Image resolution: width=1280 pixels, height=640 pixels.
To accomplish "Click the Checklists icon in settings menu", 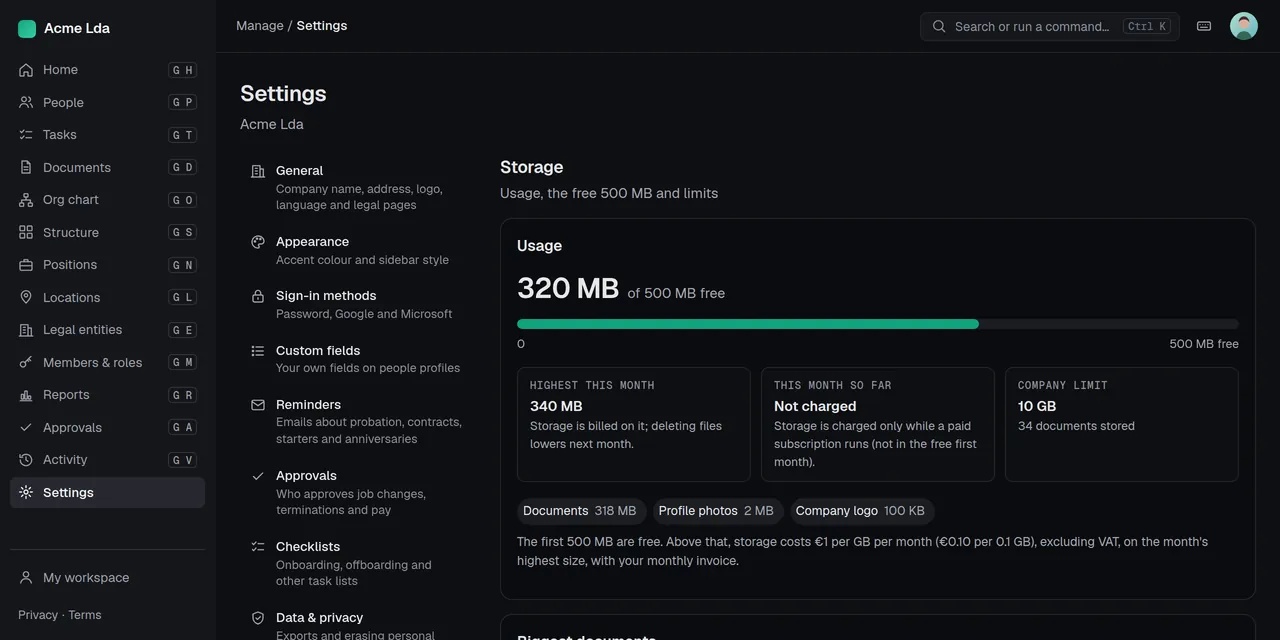I will [x=258, y=547].
